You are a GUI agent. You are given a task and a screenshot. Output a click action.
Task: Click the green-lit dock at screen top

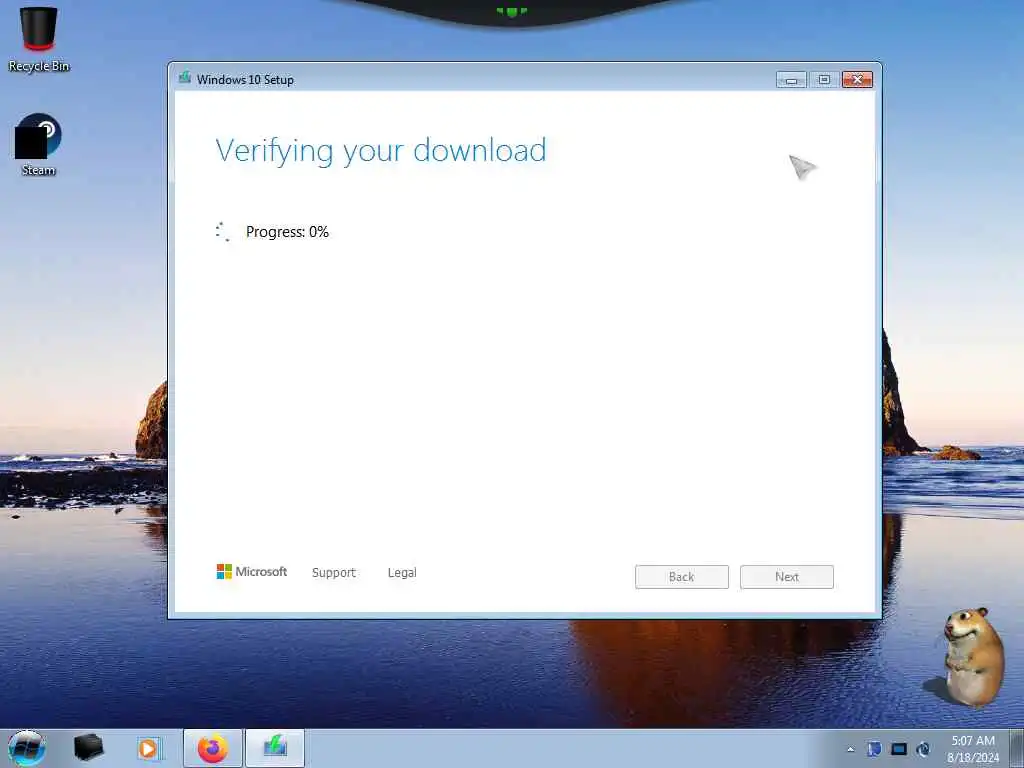pos(511,11)
